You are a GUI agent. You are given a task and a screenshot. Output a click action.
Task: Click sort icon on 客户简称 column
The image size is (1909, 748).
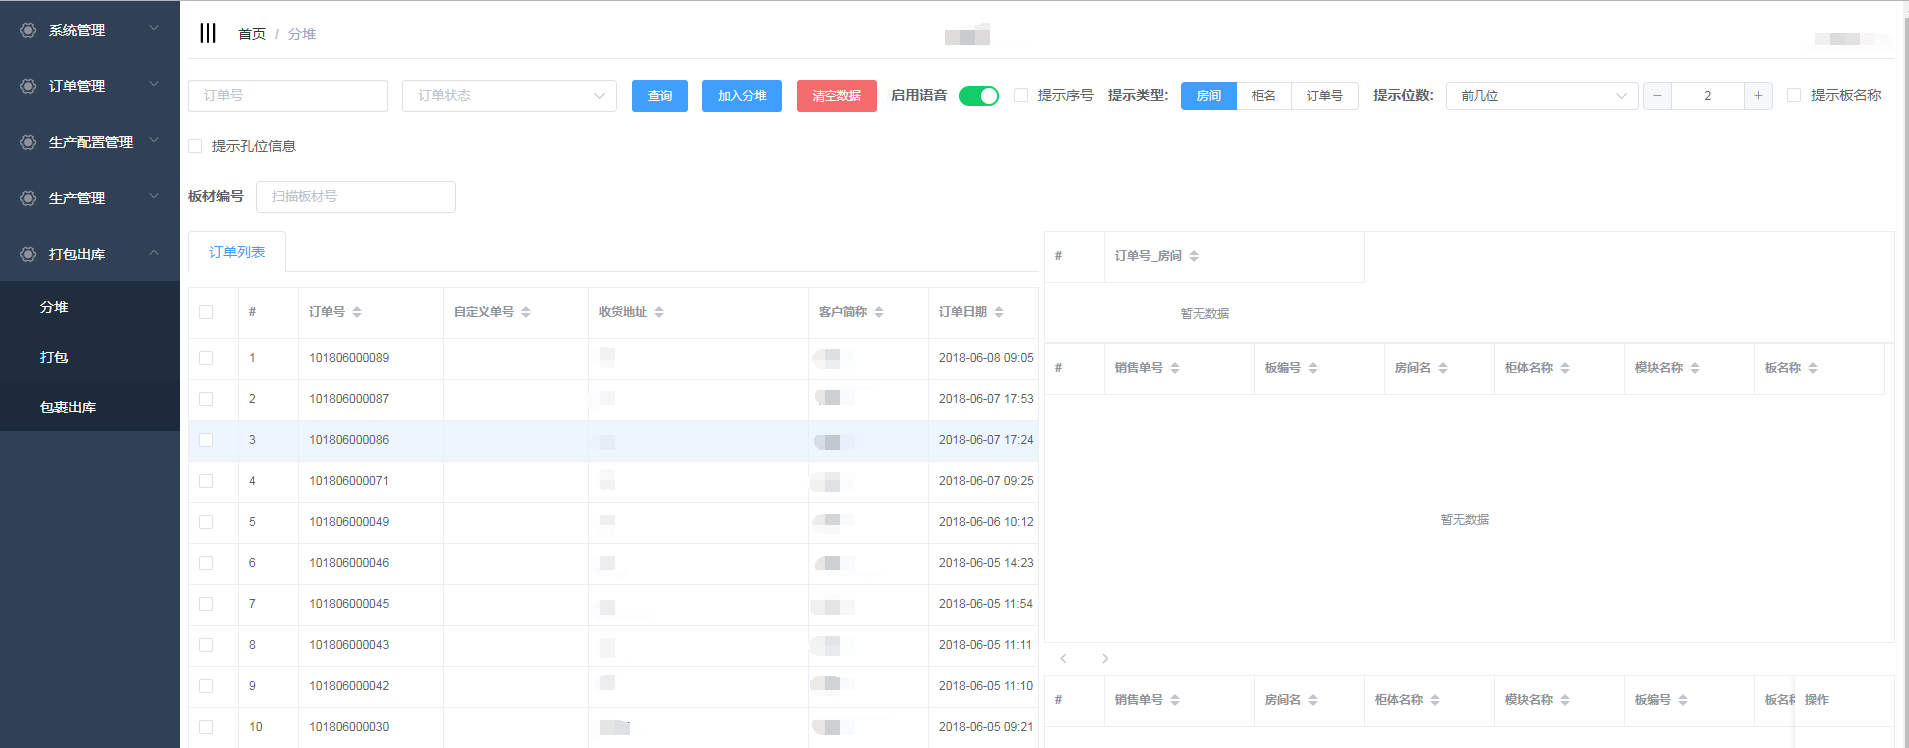(879, 312)
